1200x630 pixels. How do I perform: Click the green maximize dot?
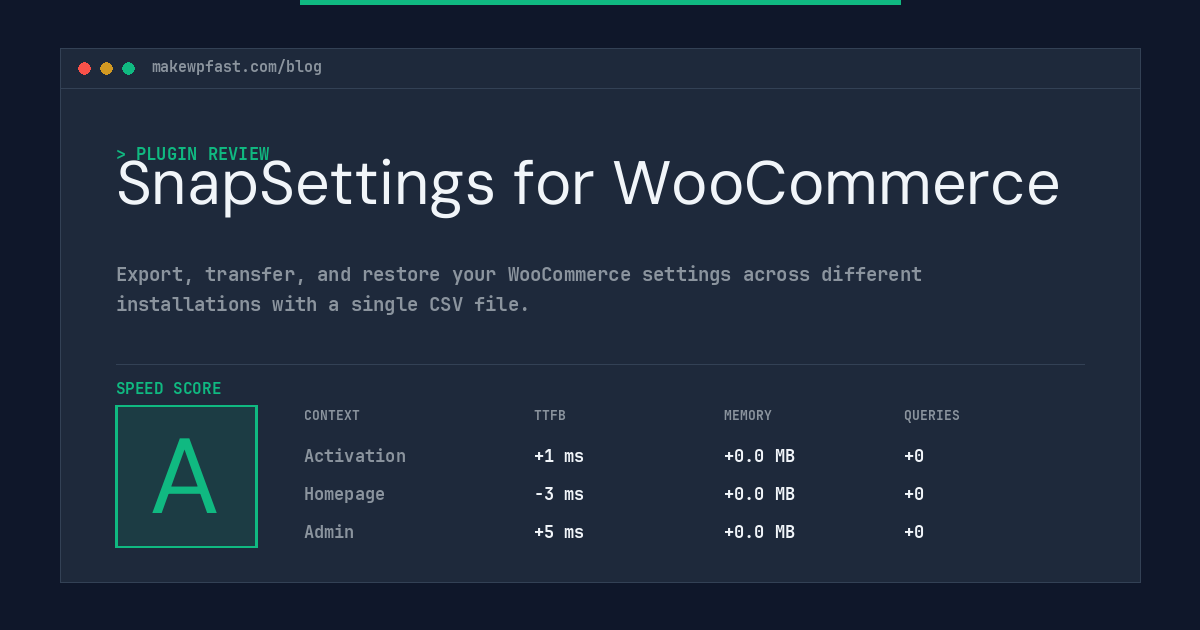(x=129, y=68)
